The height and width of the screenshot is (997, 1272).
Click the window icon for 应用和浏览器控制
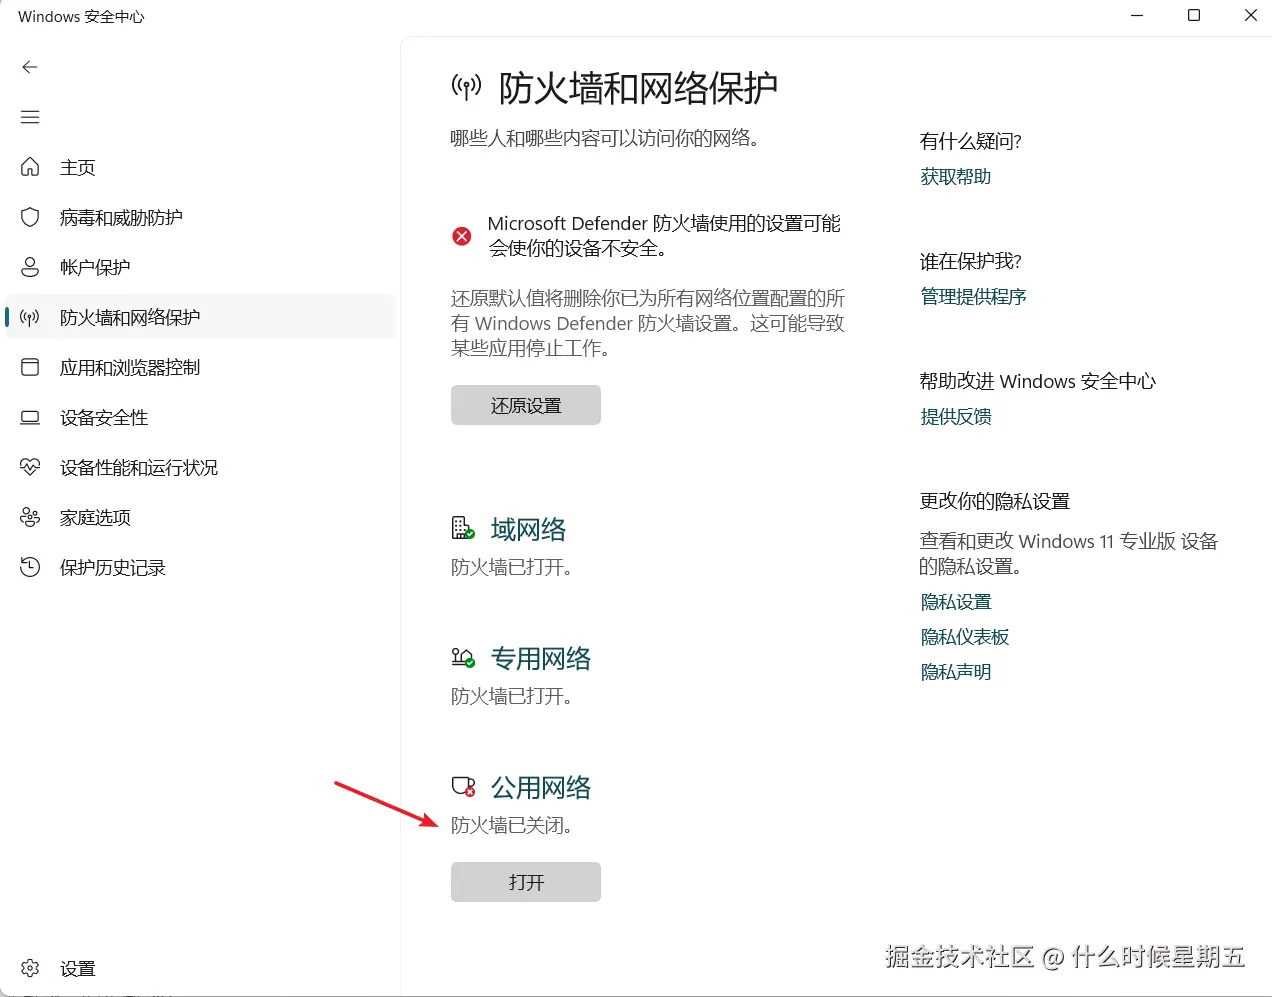point(30,367)
